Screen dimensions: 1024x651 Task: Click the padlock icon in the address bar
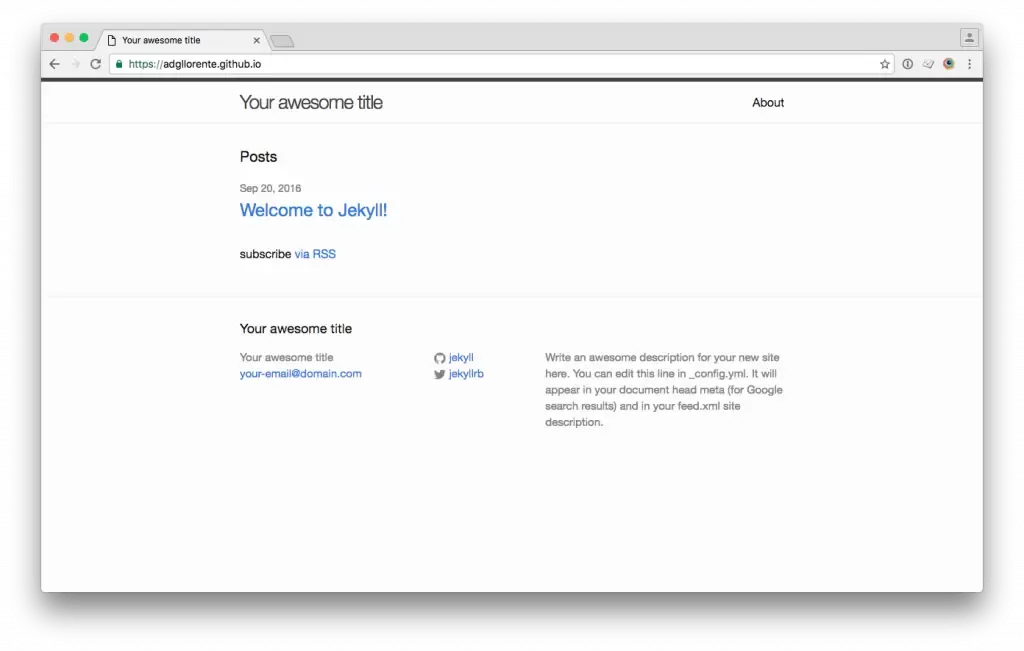(120, 62)
